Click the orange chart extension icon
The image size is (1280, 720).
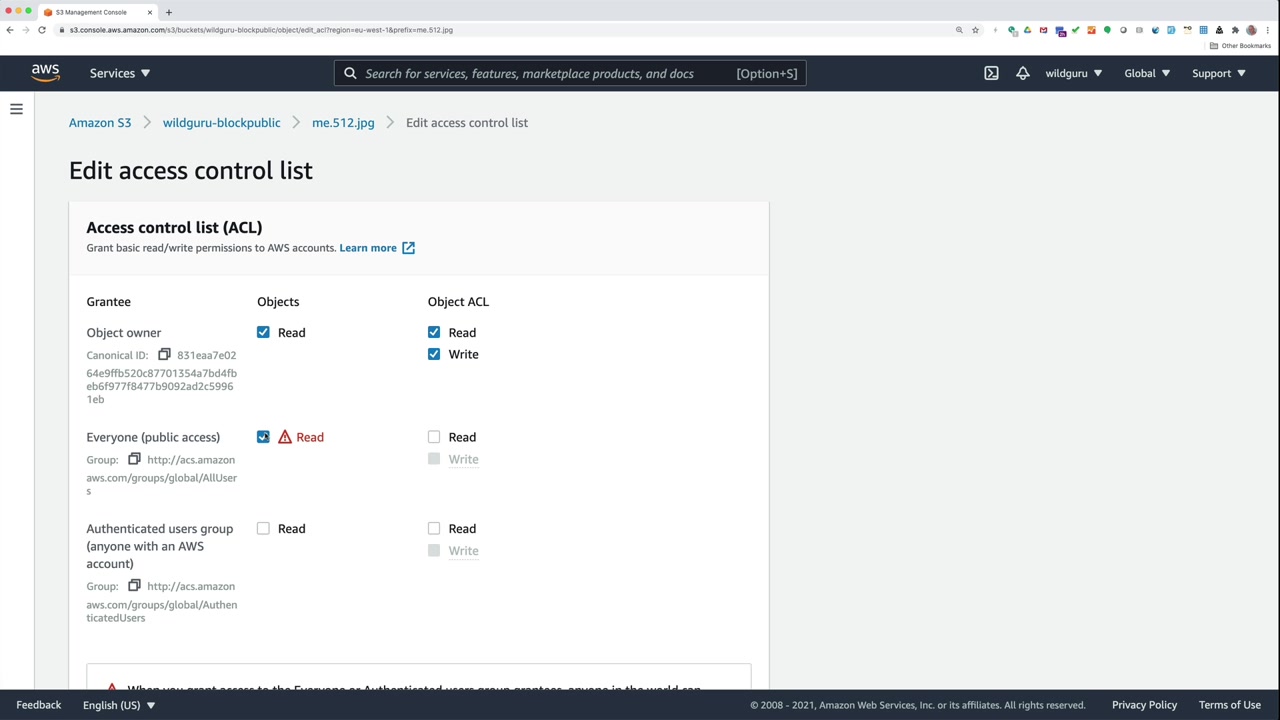[1091, 30]
